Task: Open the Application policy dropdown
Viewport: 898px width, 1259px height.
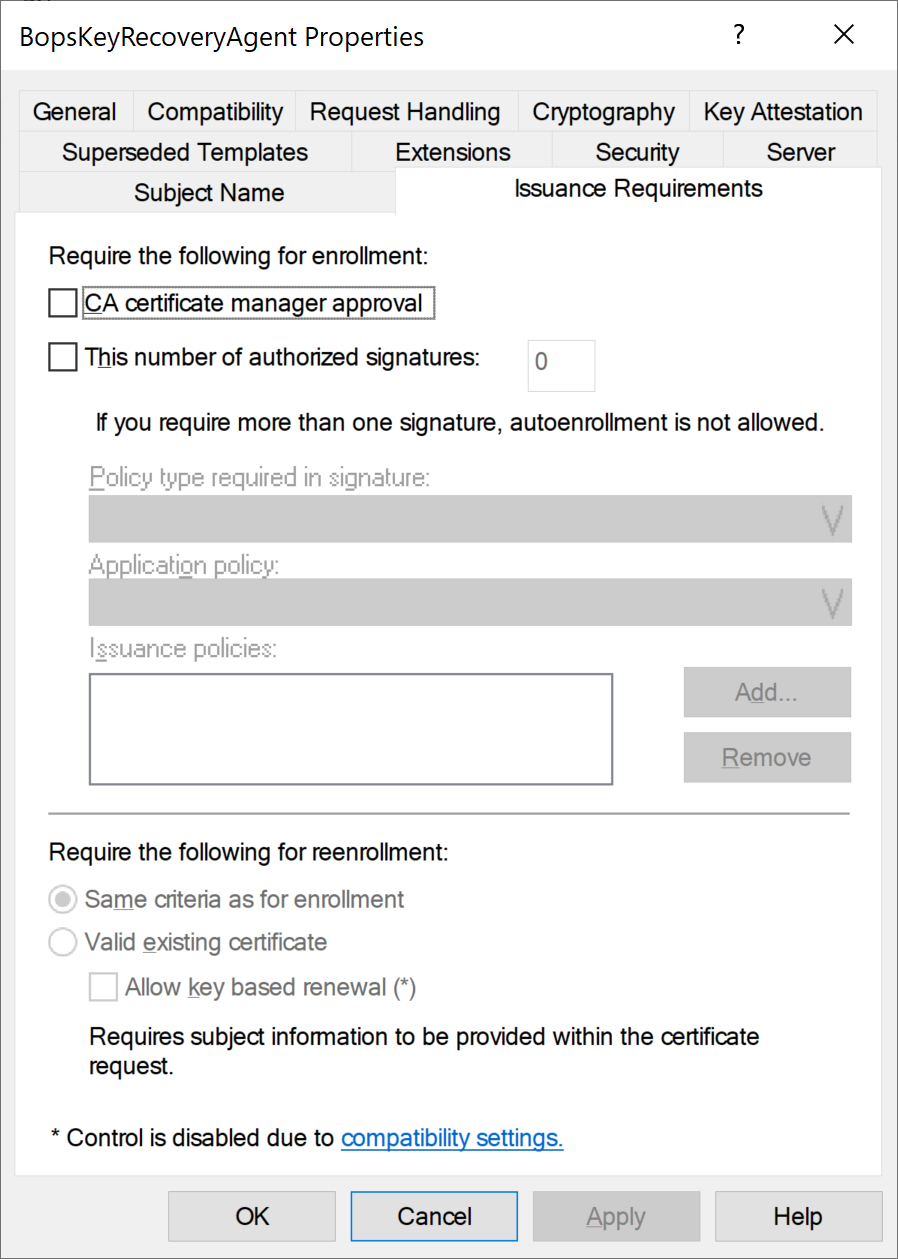Action: [x=470, y=602]
